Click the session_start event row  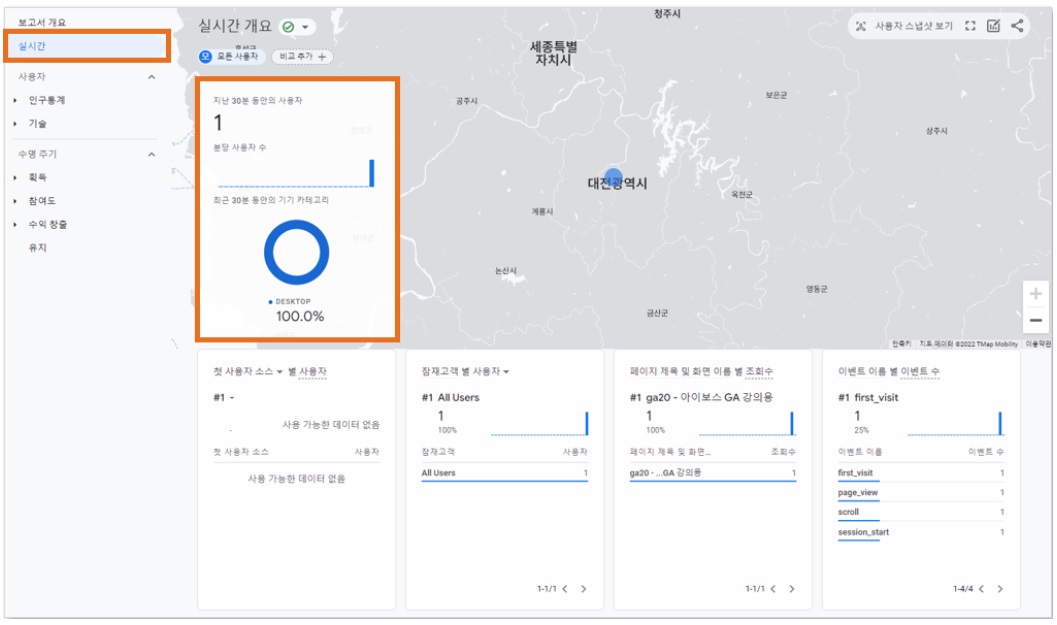921,533
